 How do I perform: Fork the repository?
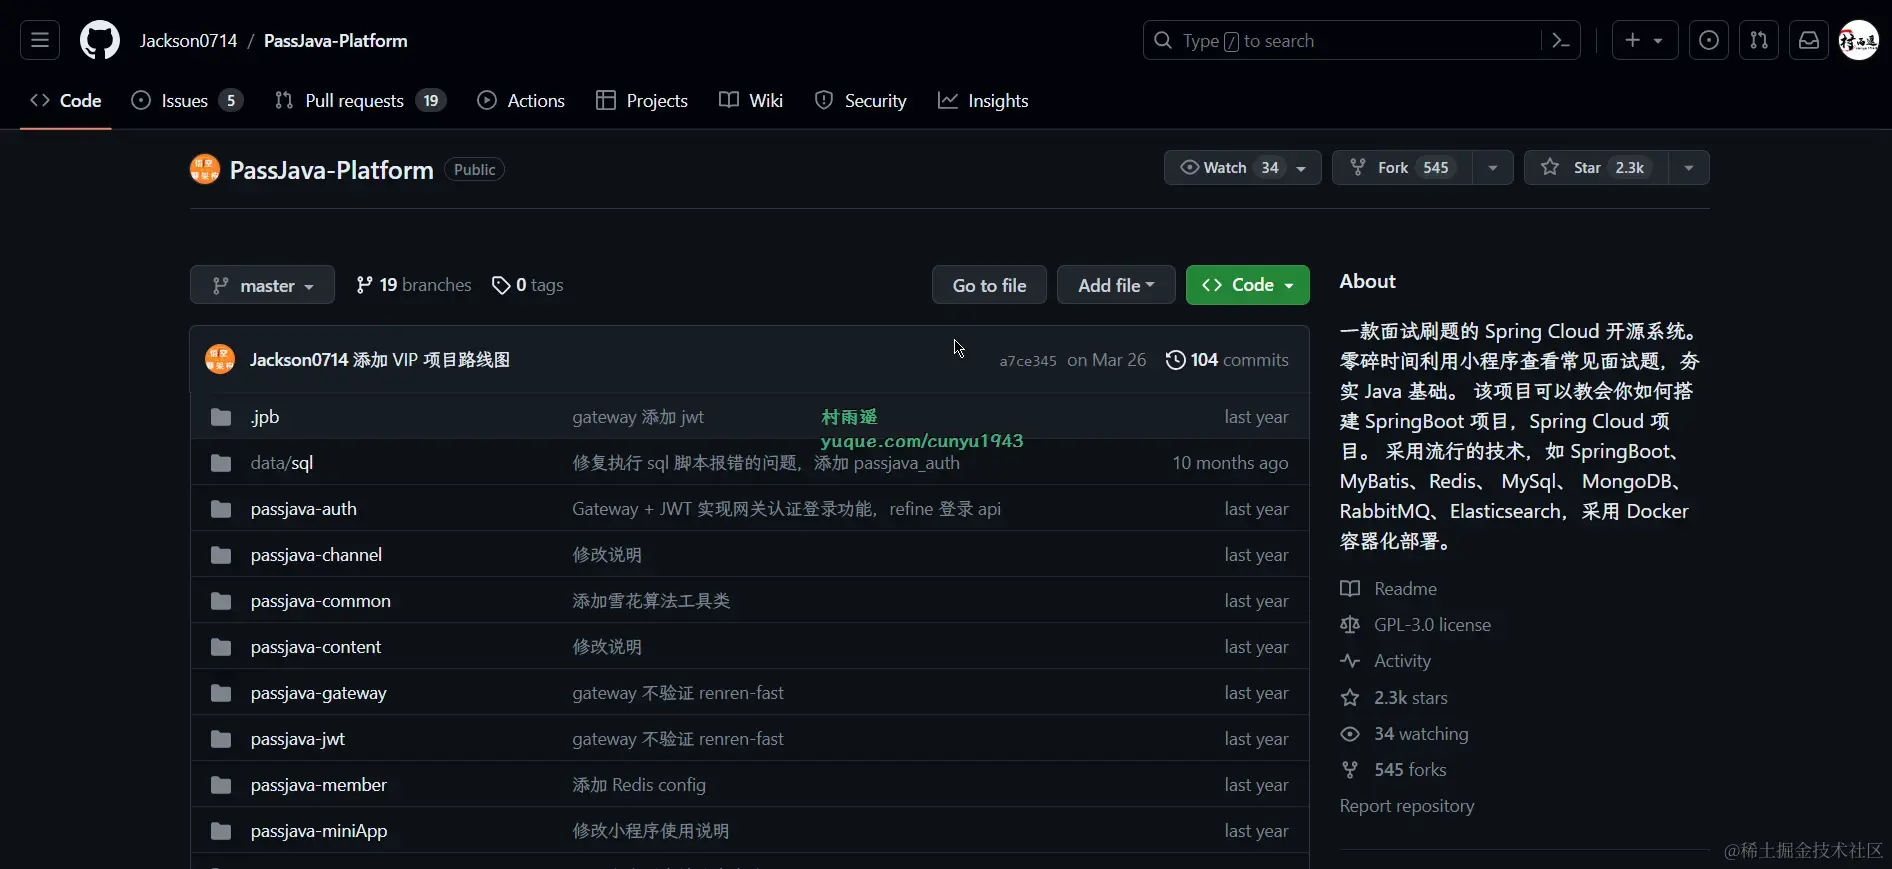[x=1402, y=168]
